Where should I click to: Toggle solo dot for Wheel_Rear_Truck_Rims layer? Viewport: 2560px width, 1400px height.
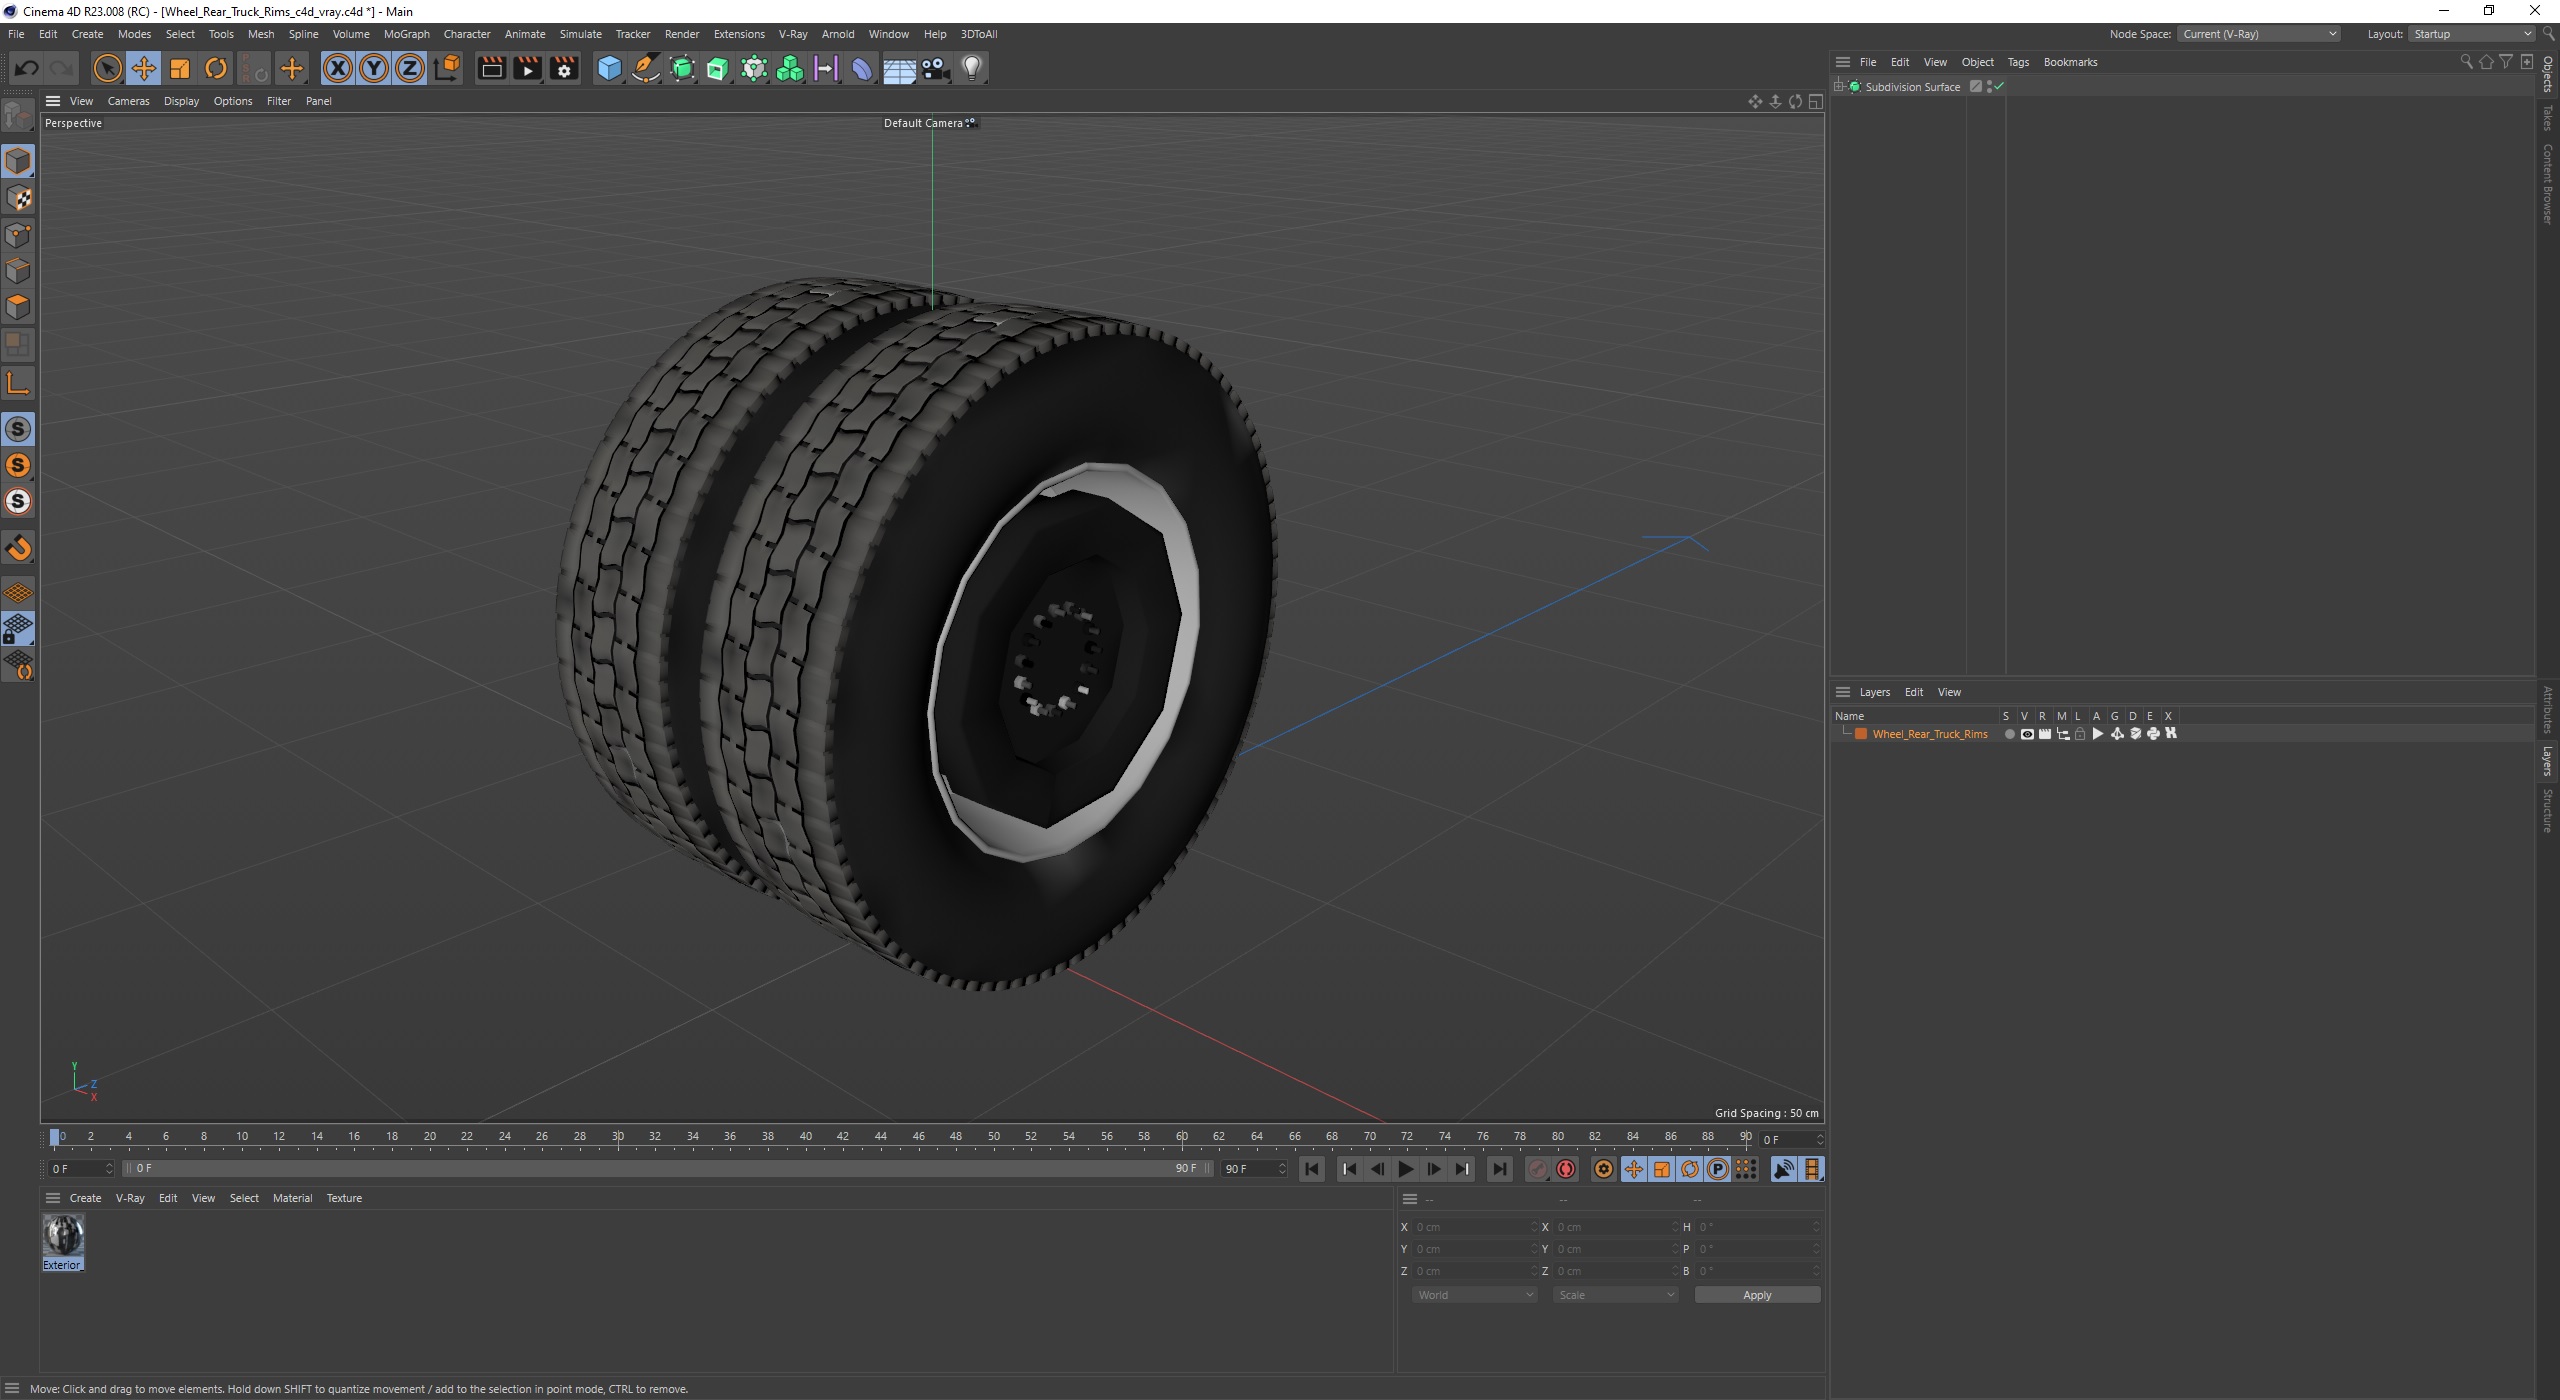tap(2009, 734)
